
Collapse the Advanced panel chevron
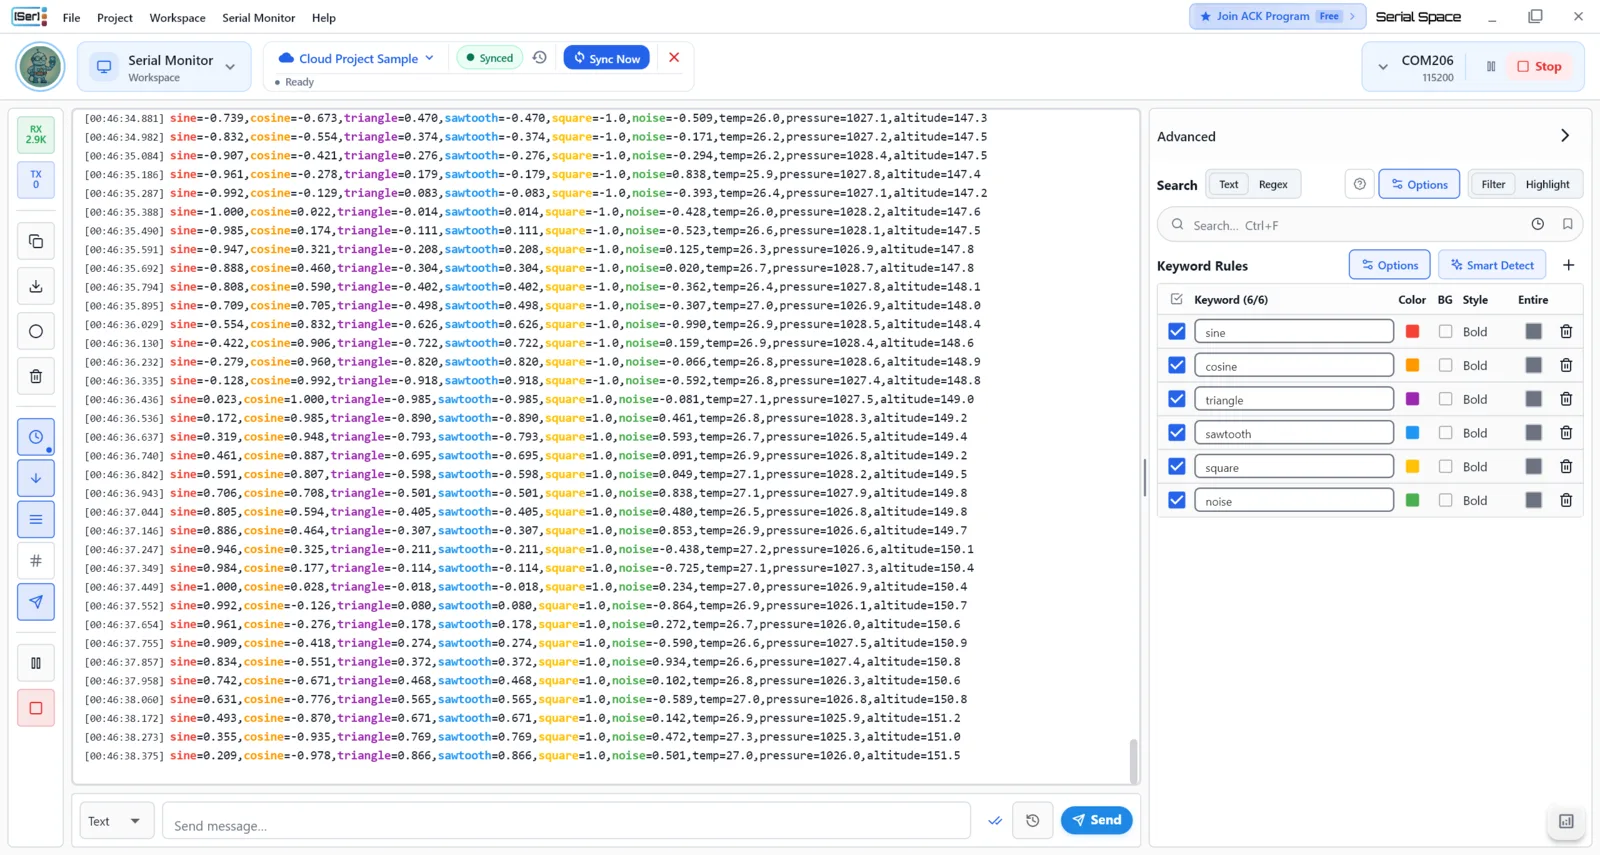[x=1565, y=136]
